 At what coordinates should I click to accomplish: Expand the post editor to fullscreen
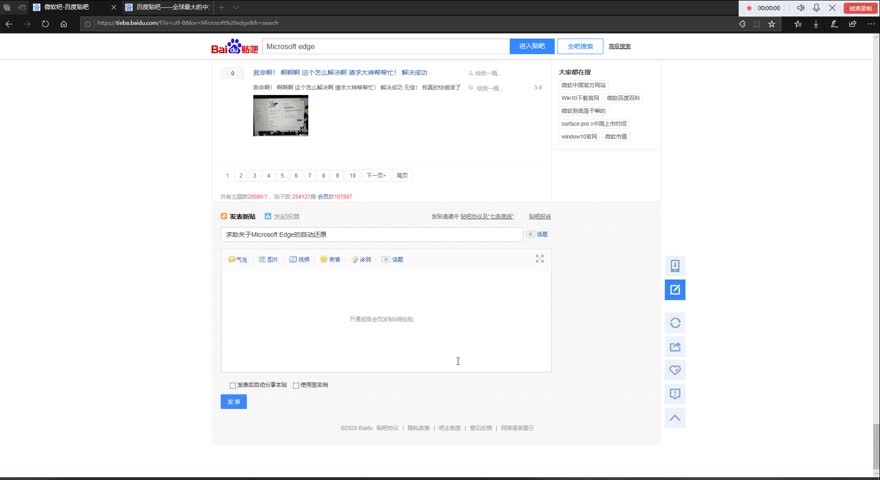tap(540, 258)
